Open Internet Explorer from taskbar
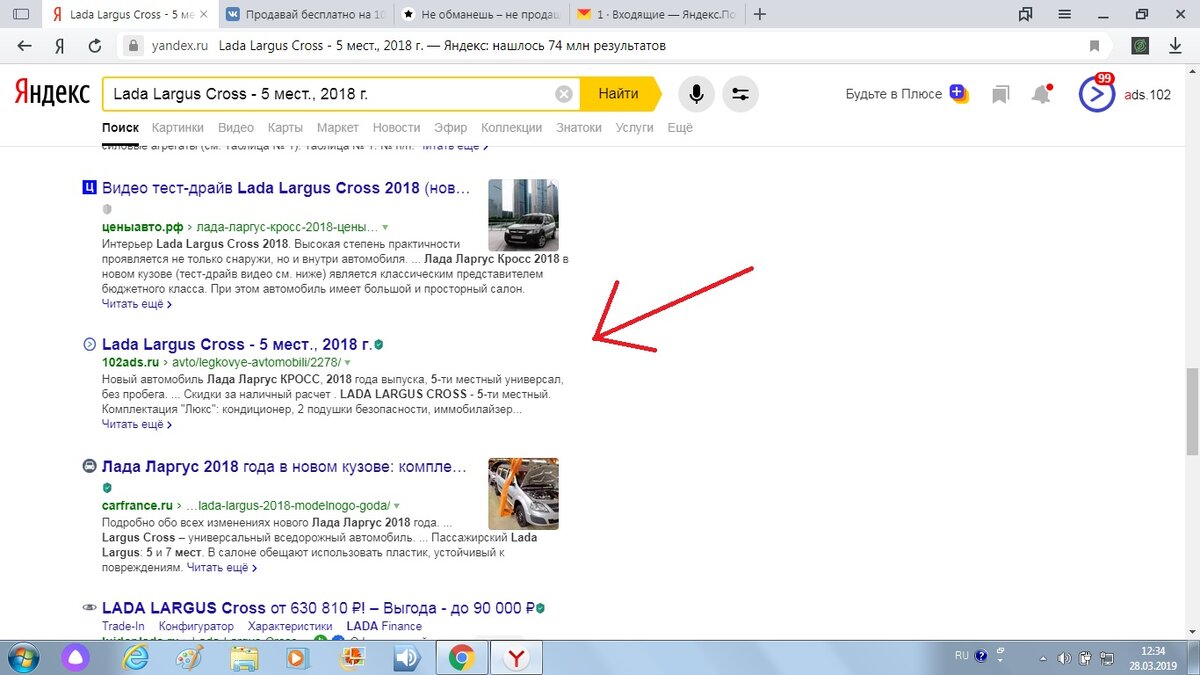This screenshot has height=675, width=1200. (136, 658)
